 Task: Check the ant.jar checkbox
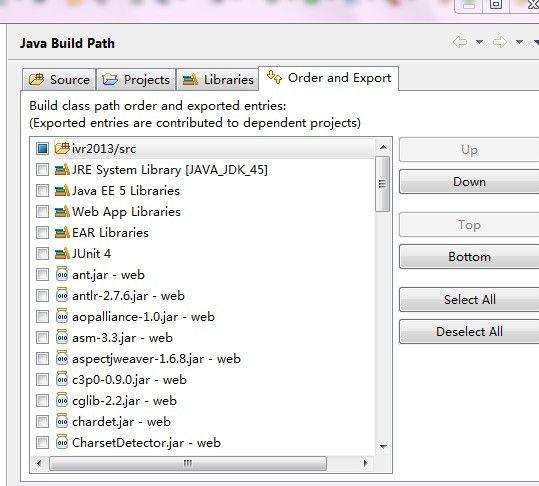(x=43, y=275)
